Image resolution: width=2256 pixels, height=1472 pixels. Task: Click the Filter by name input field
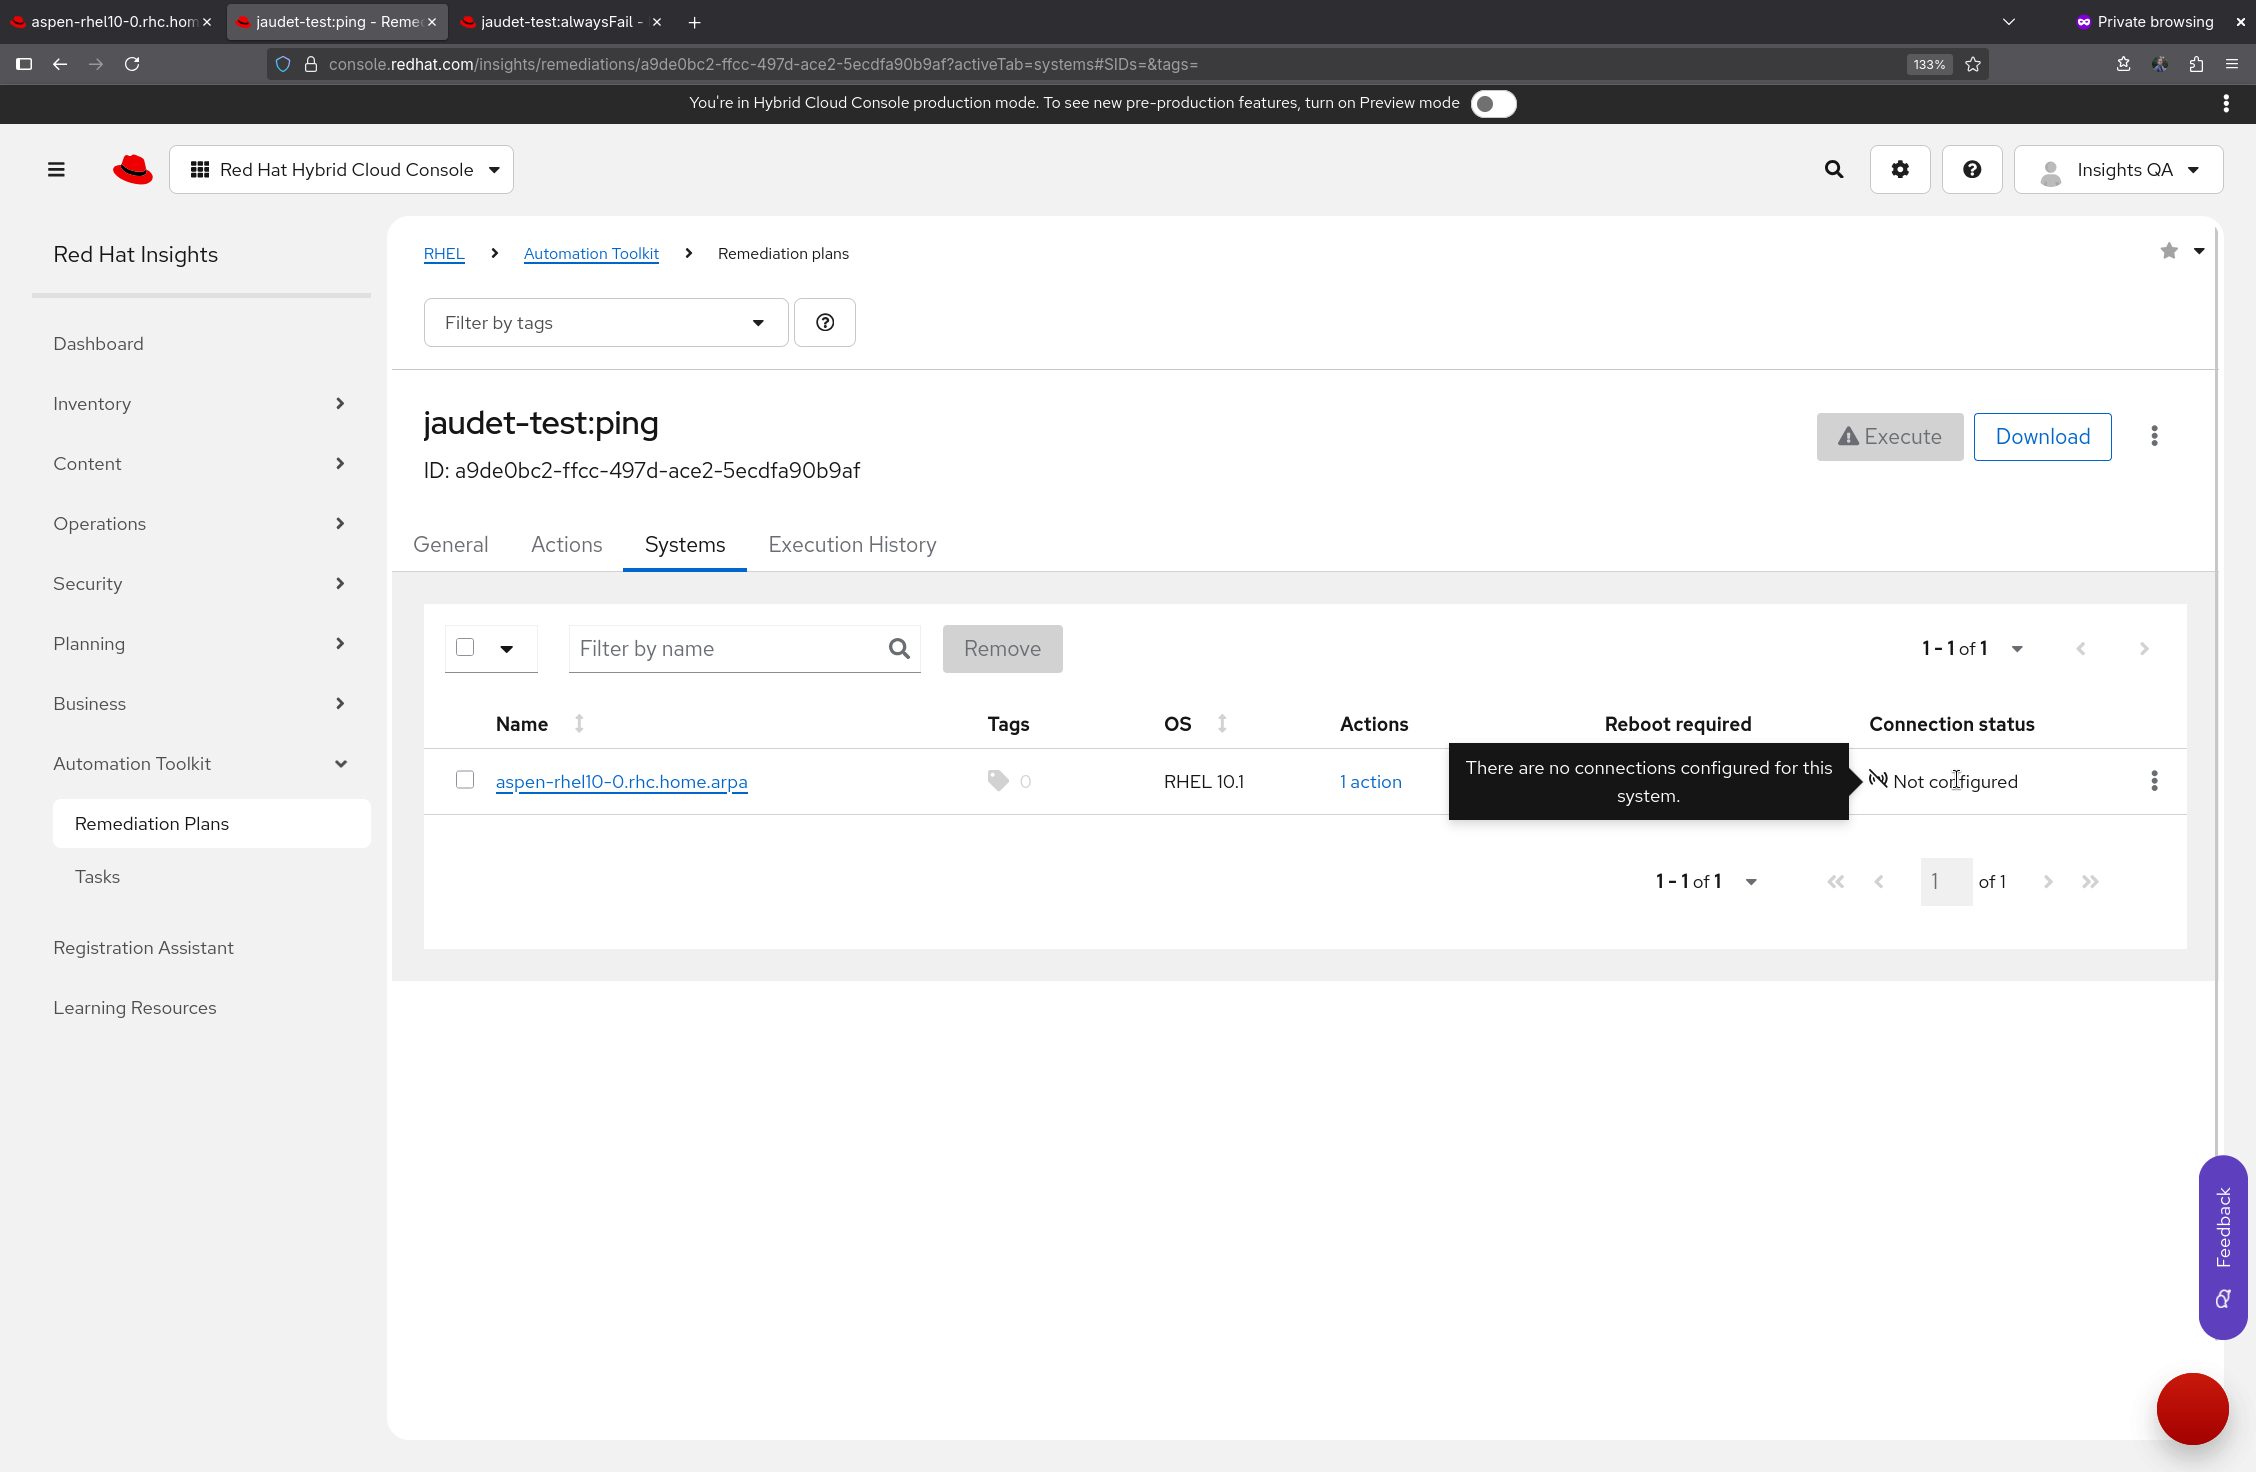(728, 649)
